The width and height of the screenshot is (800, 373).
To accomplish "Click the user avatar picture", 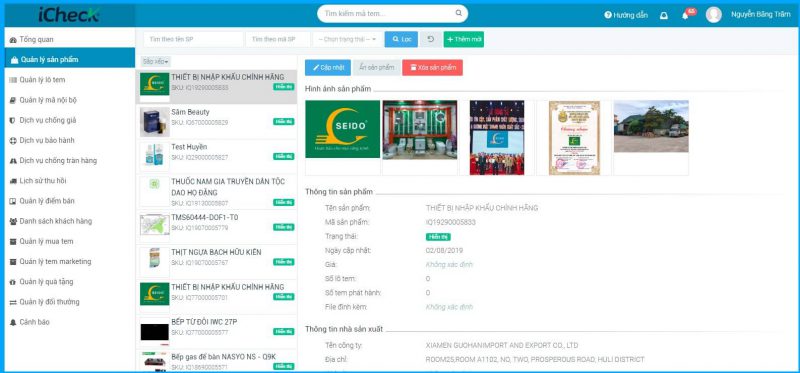I will pos(714,15).
